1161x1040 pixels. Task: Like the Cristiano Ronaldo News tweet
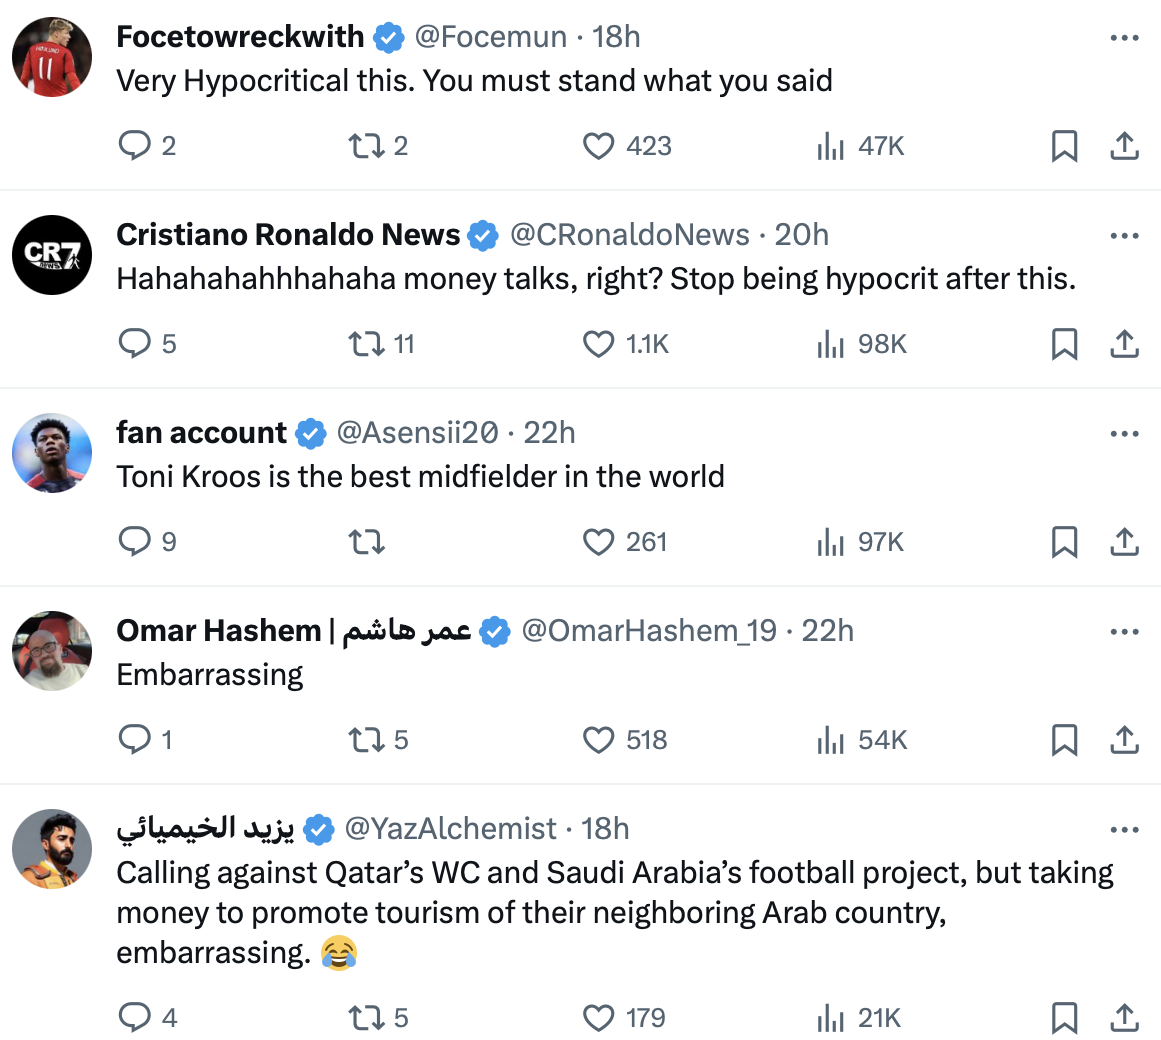[598, 344]
